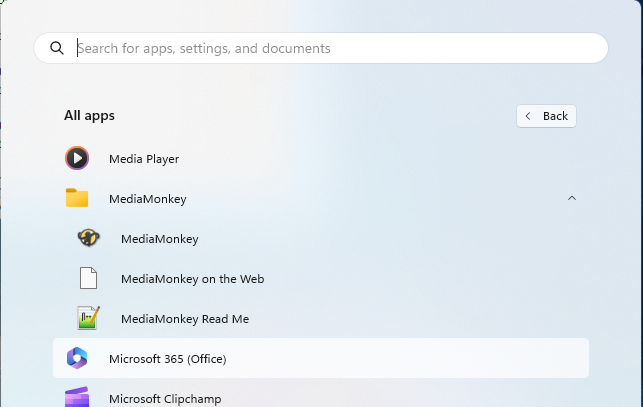Image resolution: width=643 pixels, height=407 pixels.
Task: Launch Microsoft 365 (Office) from its label
Action: 167,358
